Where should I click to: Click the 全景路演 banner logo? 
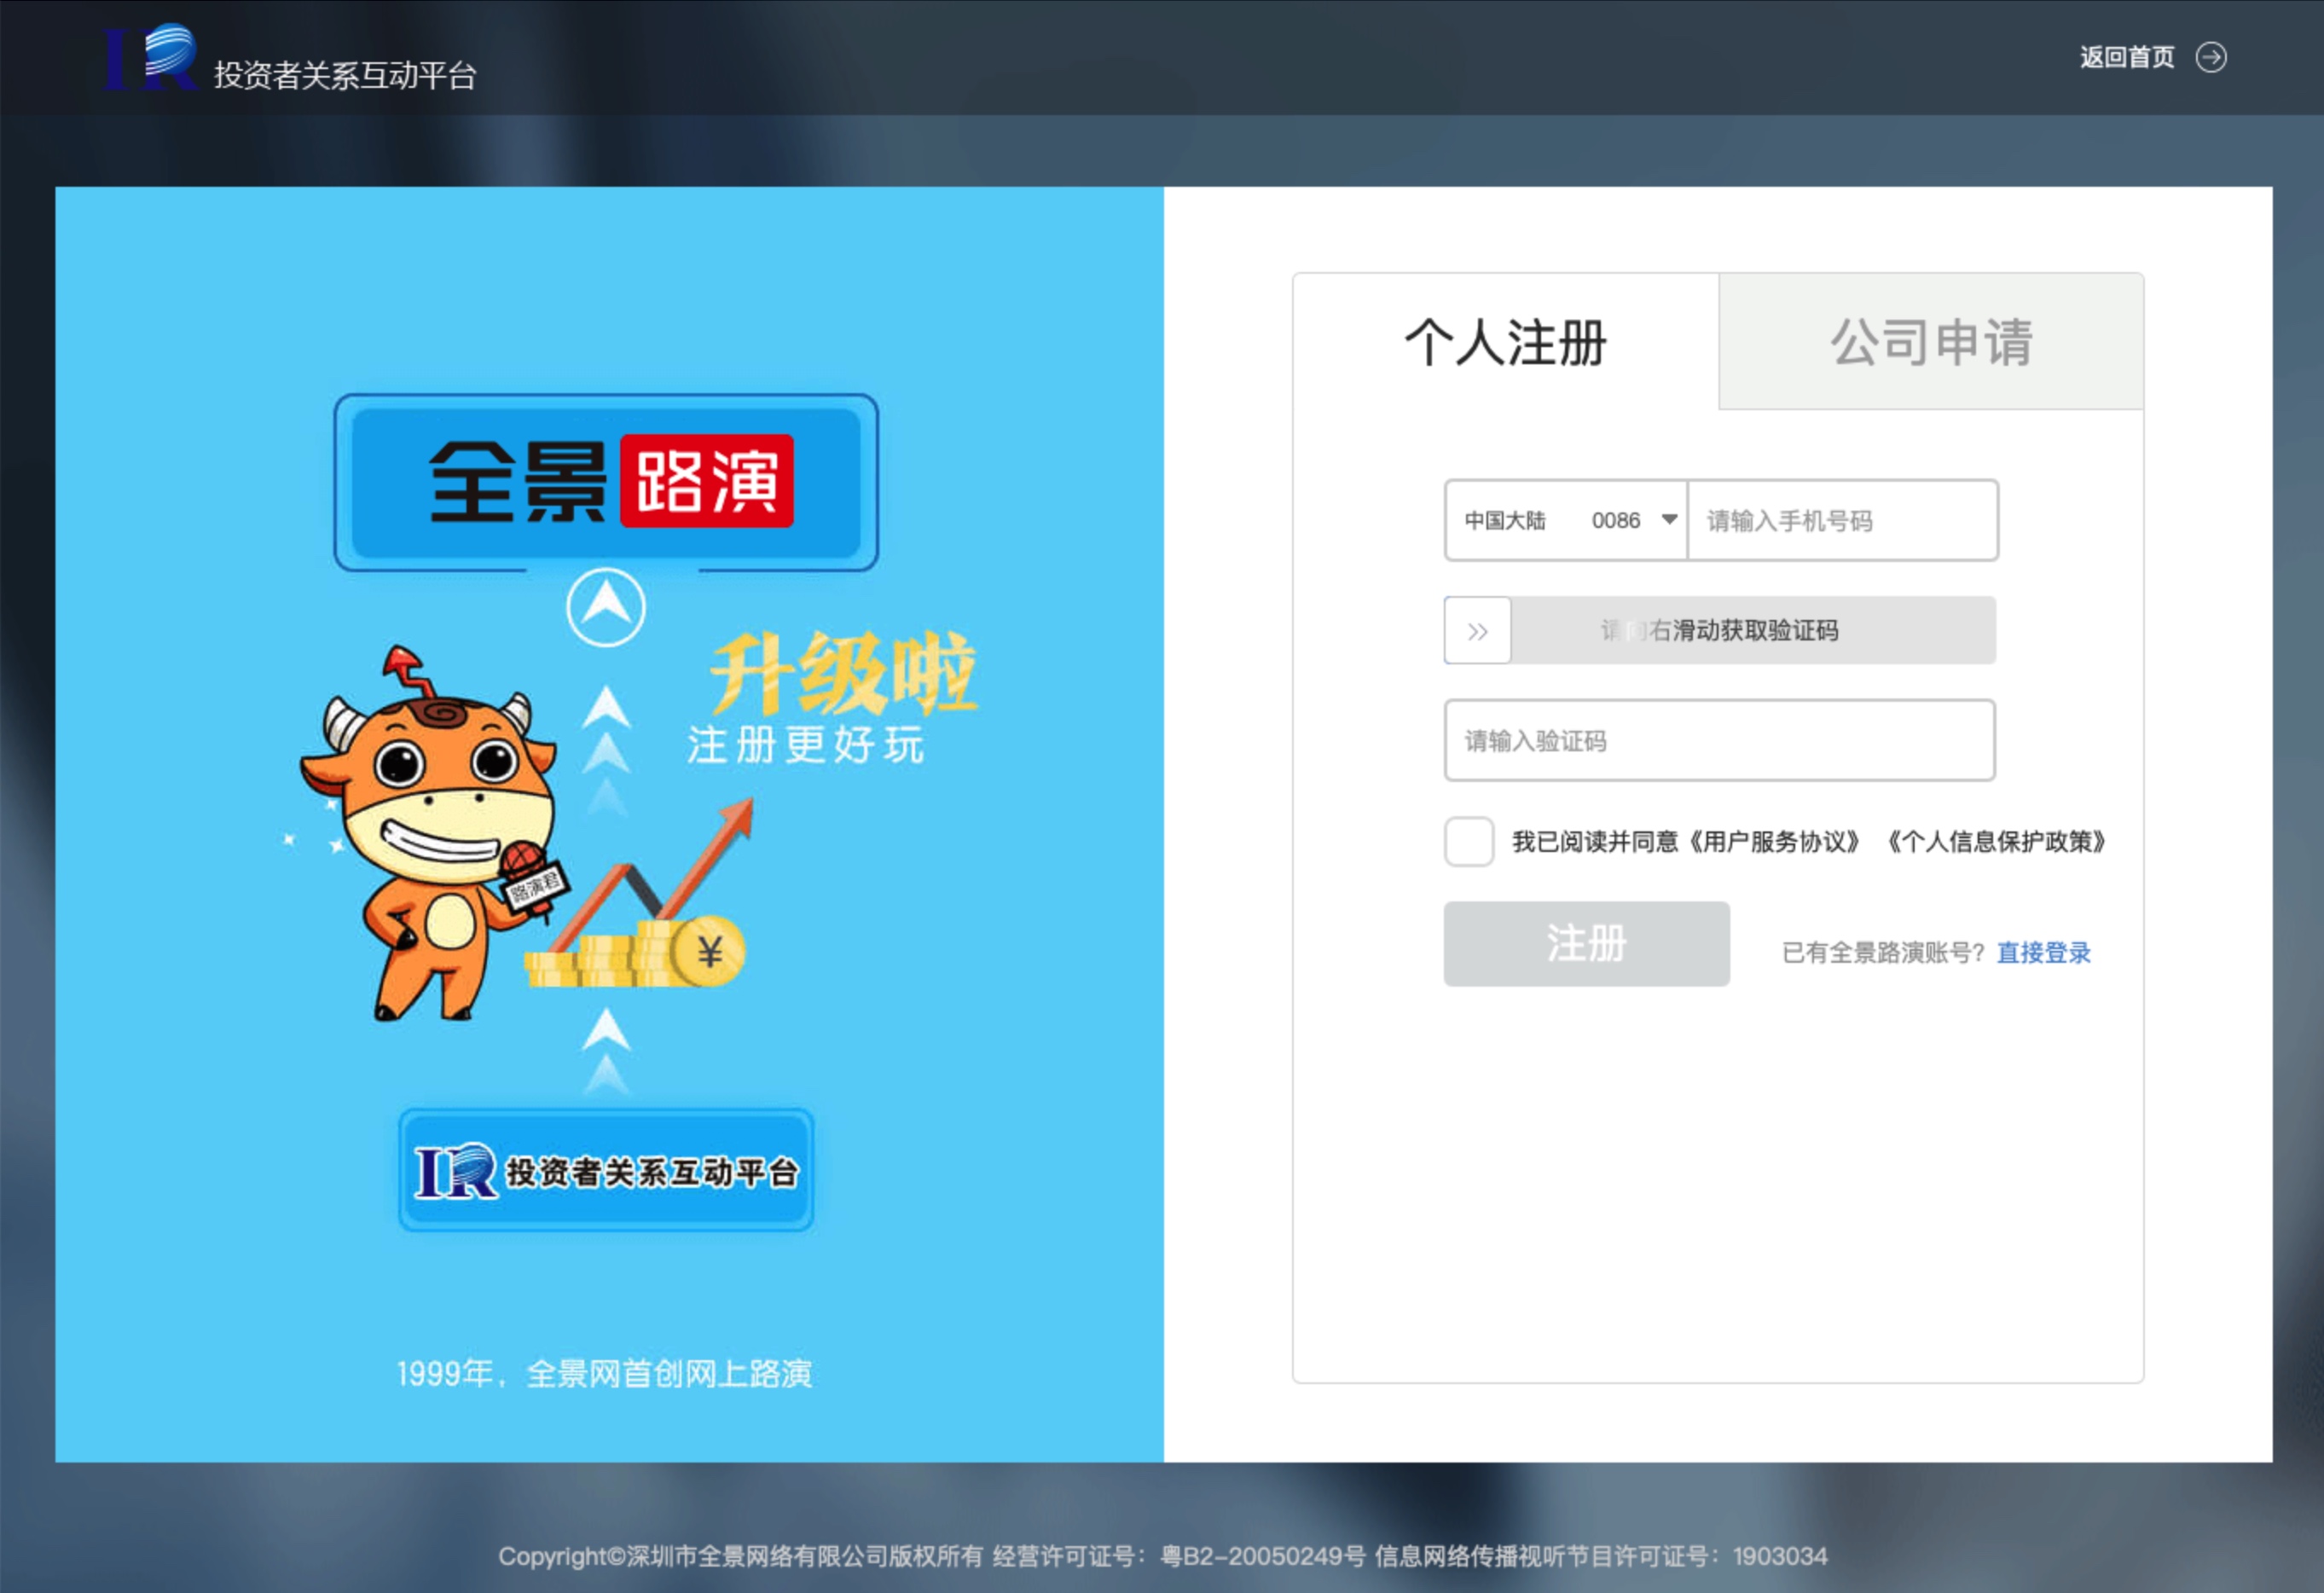click(x=606, y=482)
